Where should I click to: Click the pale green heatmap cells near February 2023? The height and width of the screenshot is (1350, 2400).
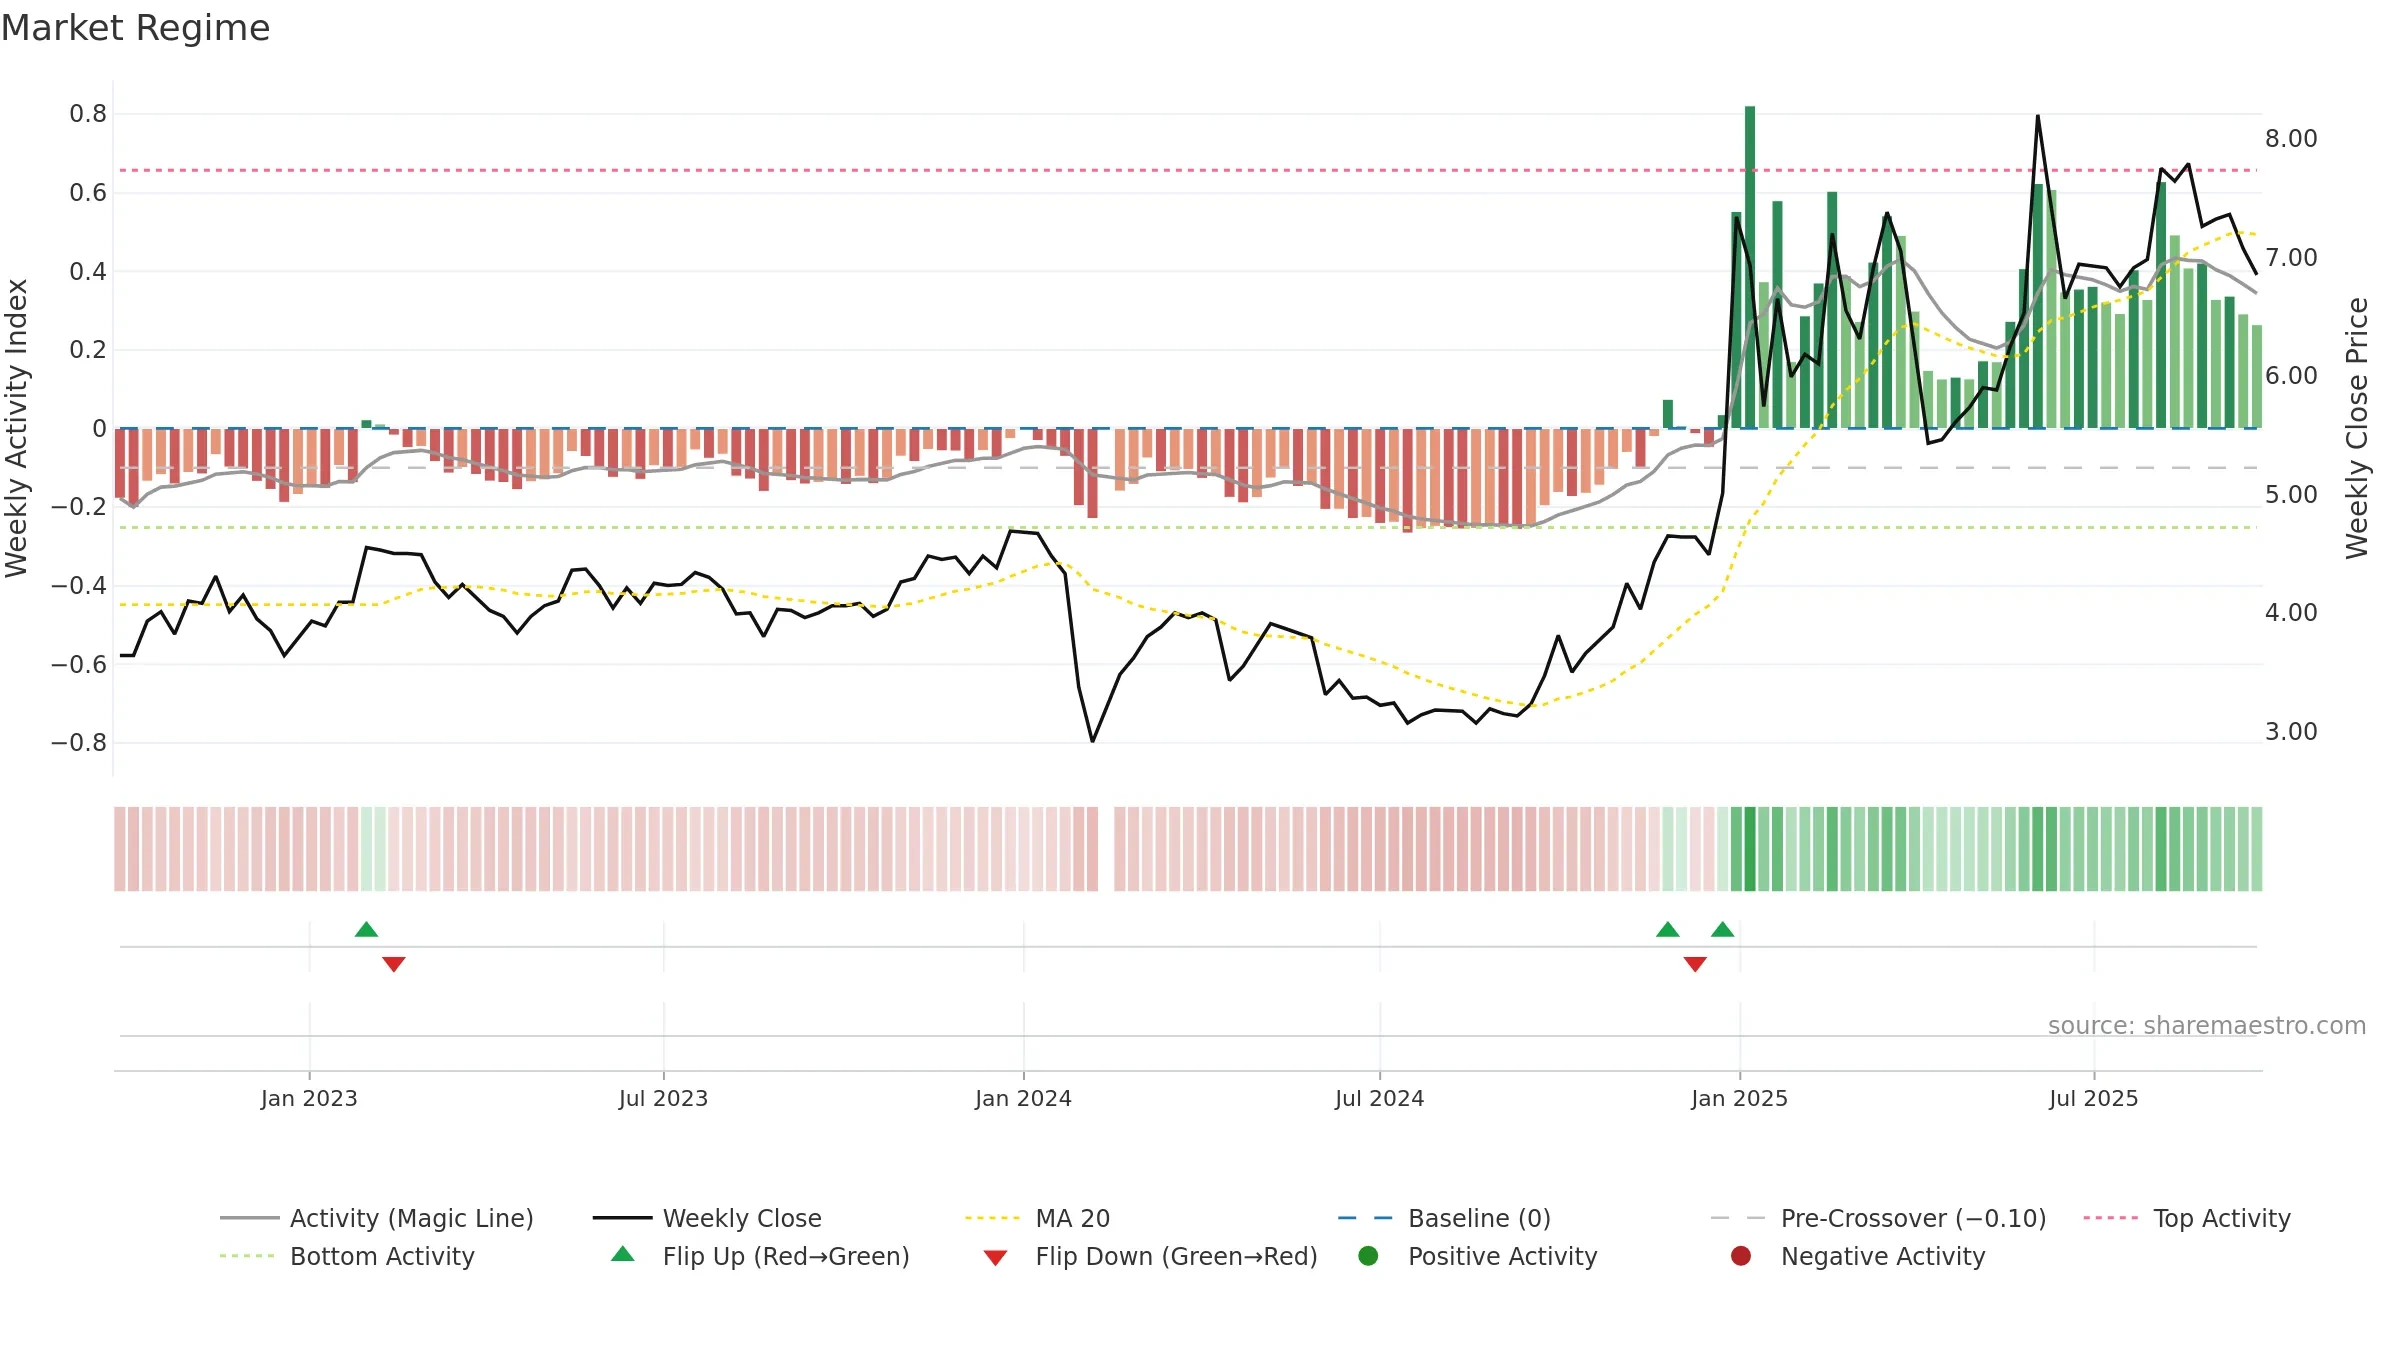click(373, 849)
